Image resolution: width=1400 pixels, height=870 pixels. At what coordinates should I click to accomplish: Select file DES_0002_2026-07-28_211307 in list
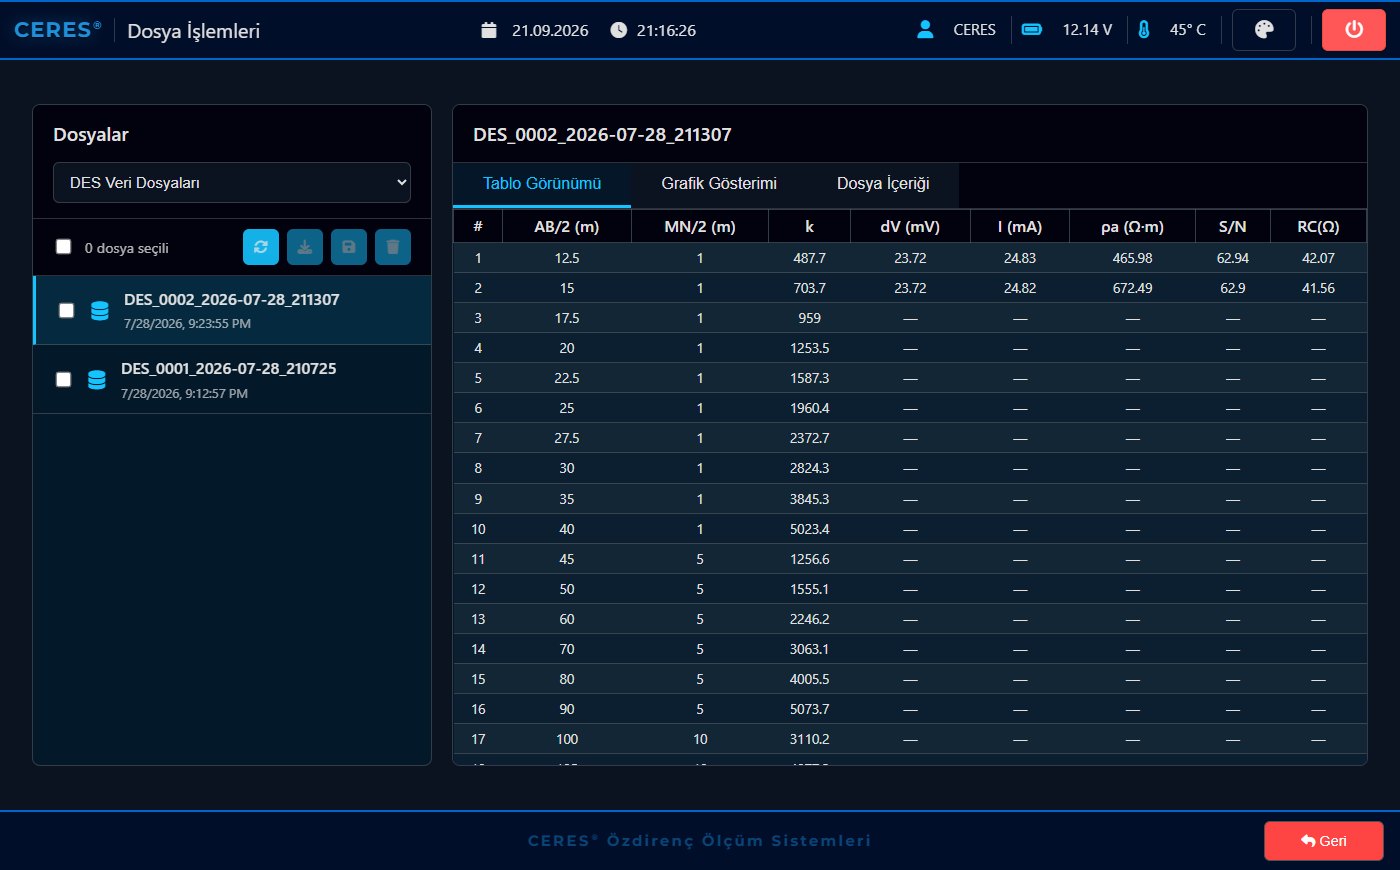point(232,311)
